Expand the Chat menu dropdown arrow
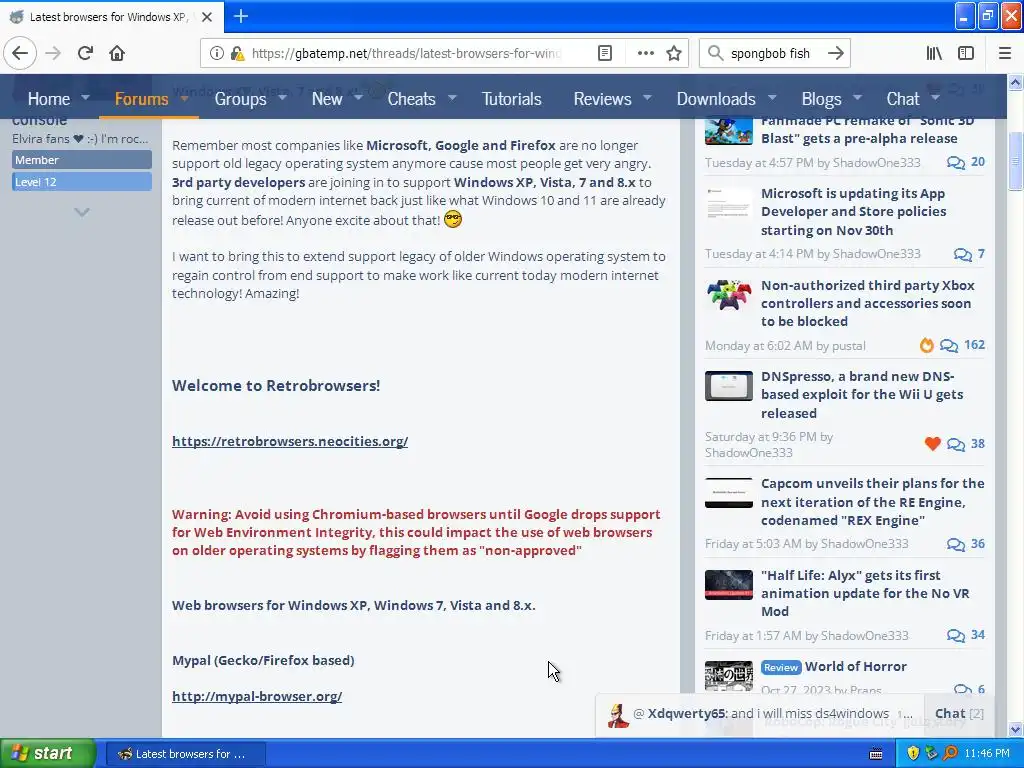This screenshot has height=768, width=1024. click(935, 98)
